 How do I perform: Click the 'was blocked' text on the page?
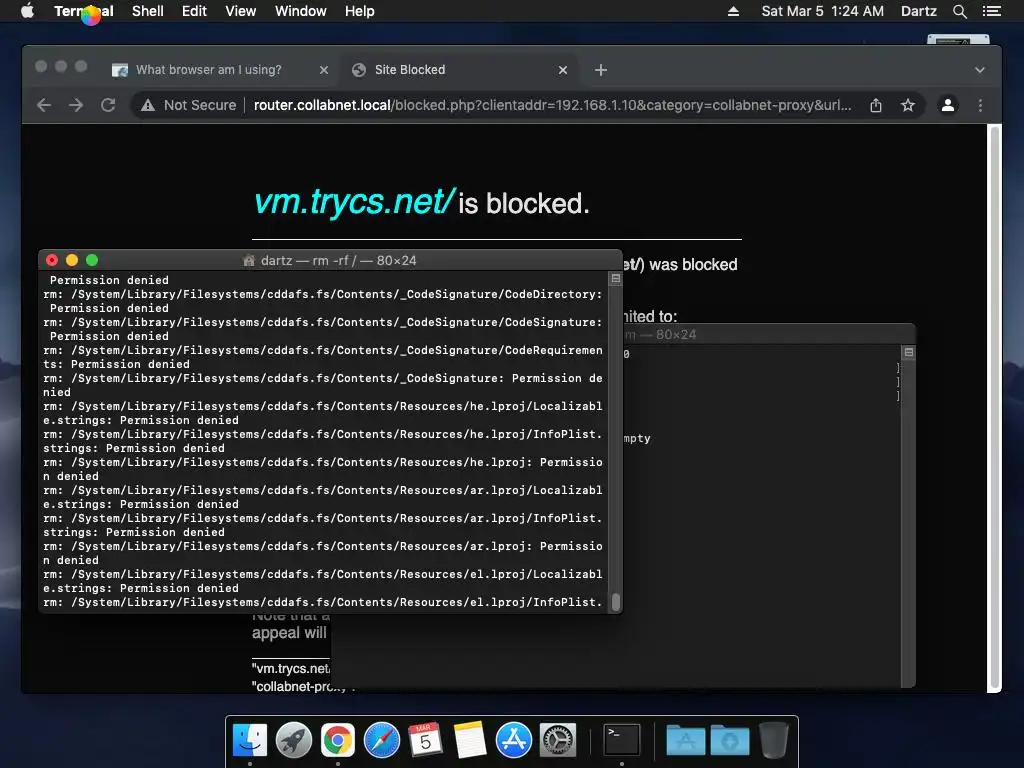coord(693,264)
